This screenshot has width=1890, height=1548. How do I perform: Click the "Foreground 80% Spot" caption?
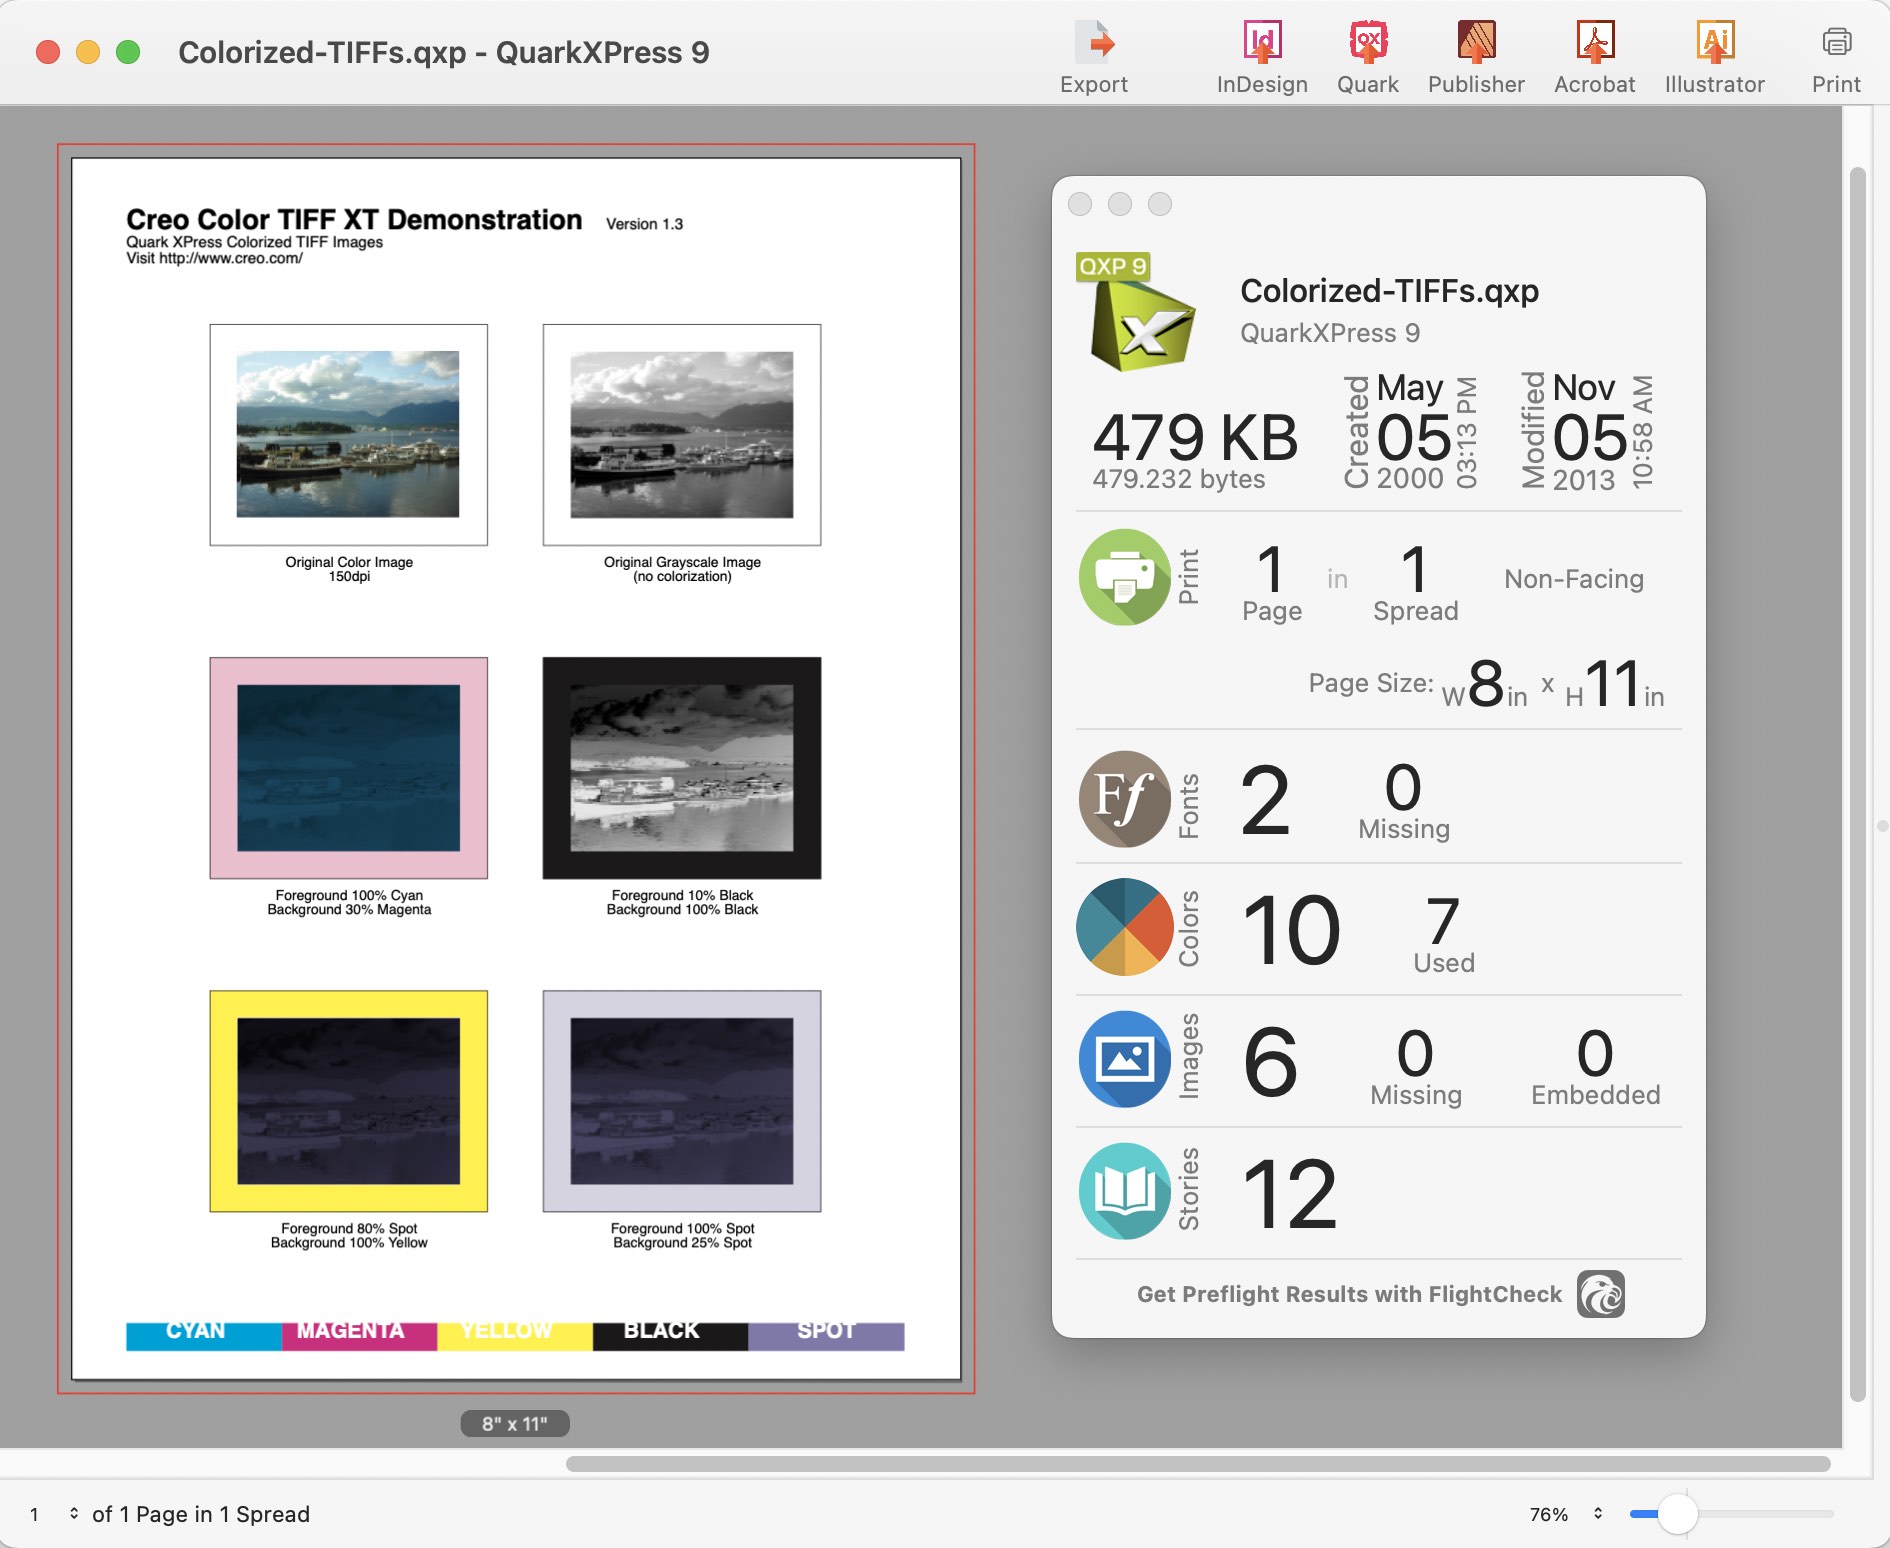coord(349,1228)
